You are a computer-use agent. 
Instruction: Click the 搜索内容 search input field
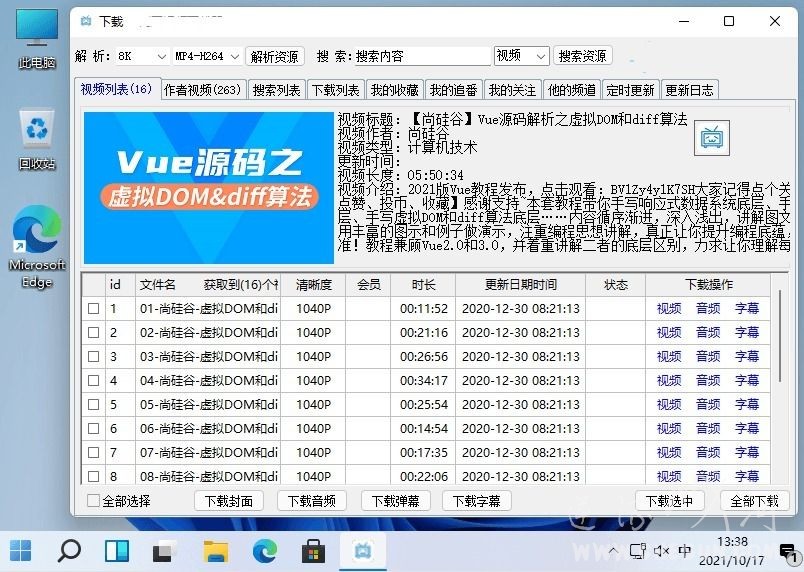pyautogui.click(x=423, y=56)
